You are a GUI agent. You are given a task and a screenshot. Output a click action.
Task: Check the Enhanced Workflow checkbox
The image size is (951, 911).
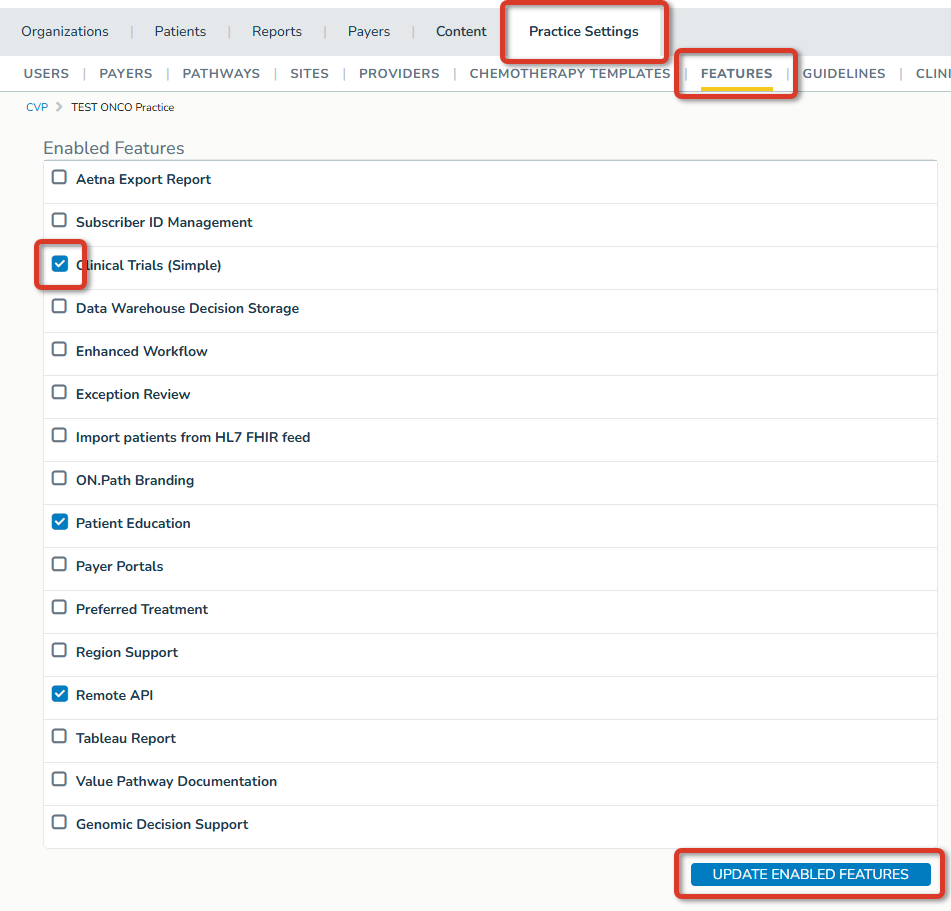59,349
